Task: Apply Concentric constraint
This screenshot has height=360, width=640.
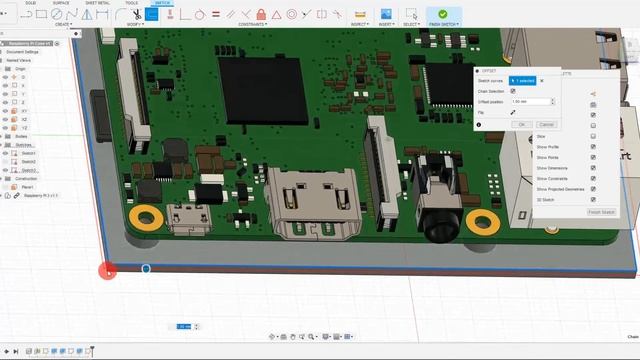Action: [x=291, y=14]
